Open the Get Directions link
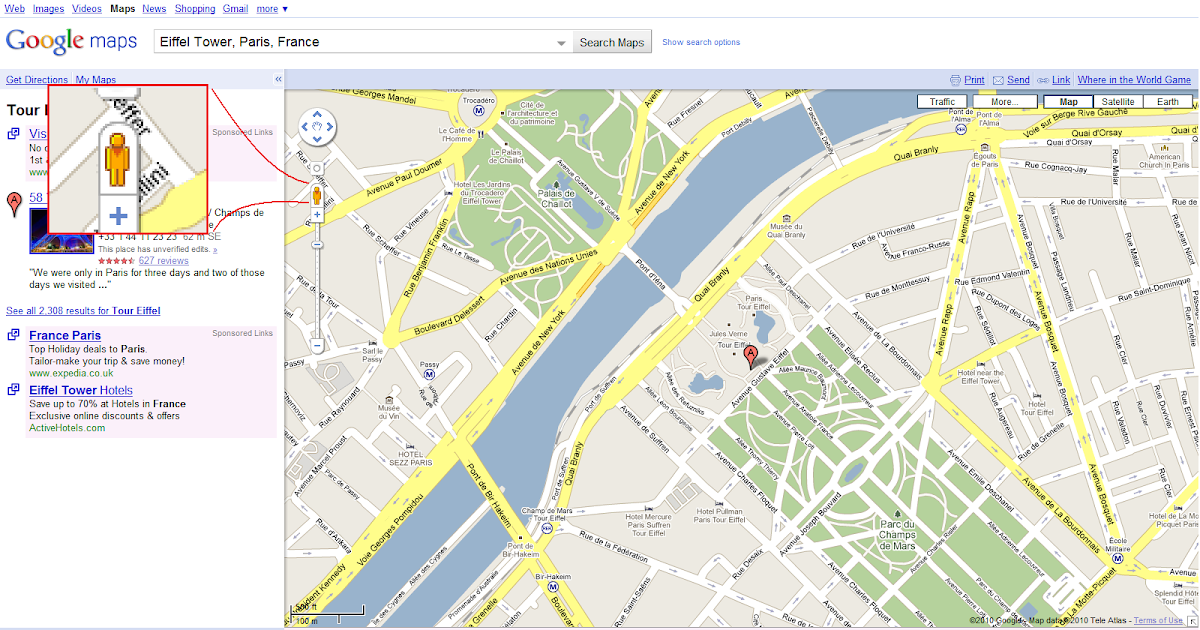Image resolution: width=1200 pixels, height=630 pixels. (37, 80)
